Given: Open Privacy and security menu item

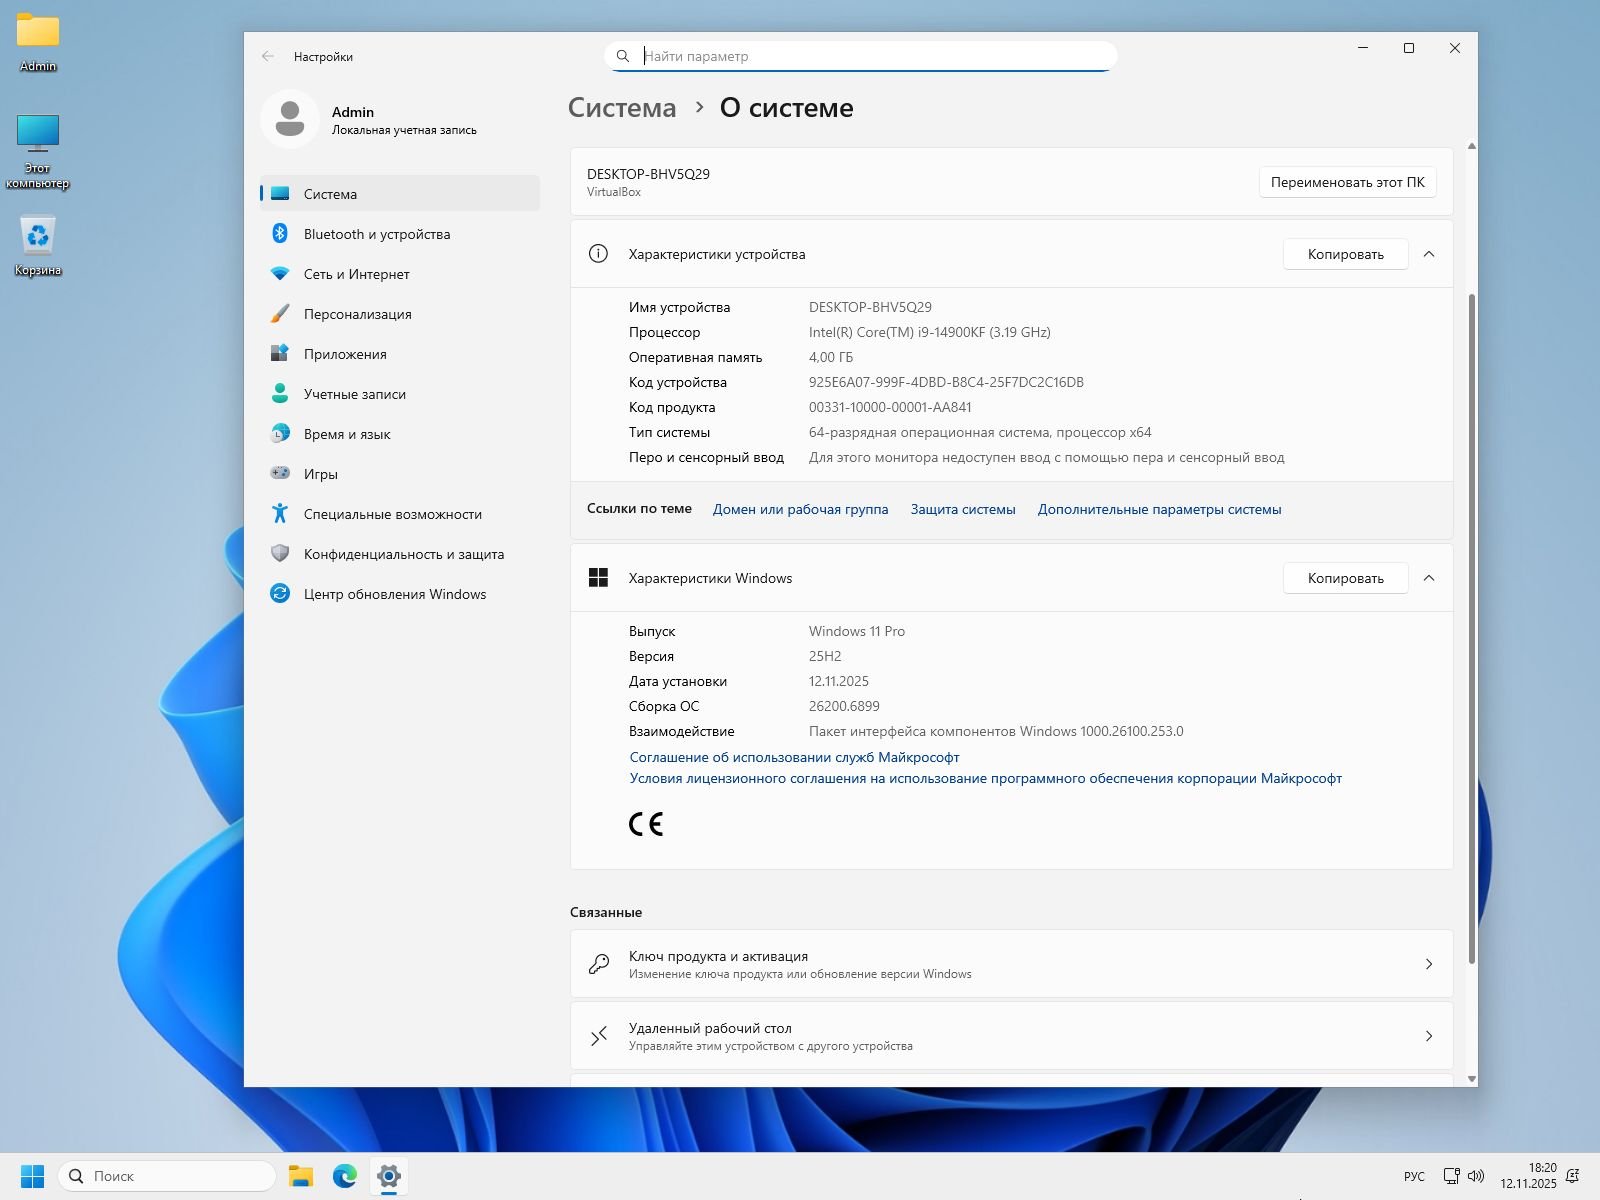Looking at the screenshot, I should pos(403,554).
